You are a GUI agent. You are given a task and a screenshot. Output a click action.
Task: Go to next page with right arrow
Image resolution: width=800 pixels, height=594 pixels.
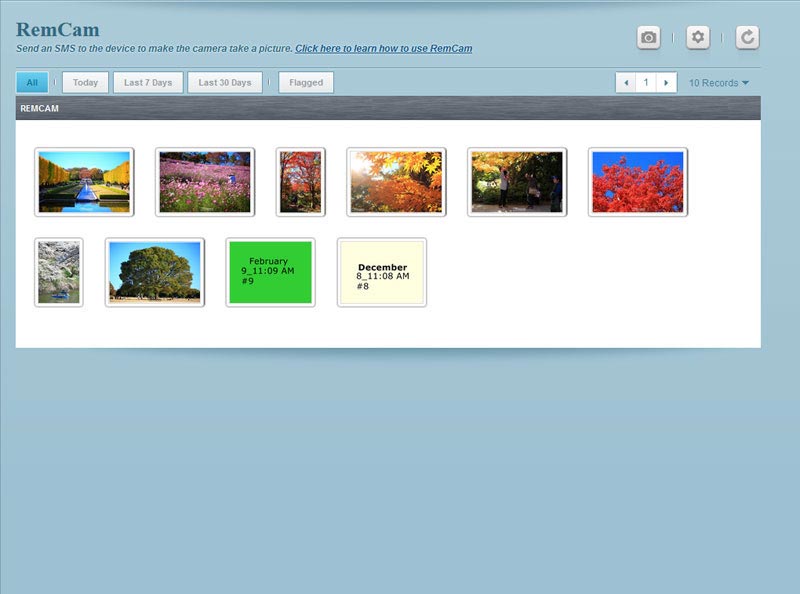coord(666,83)
